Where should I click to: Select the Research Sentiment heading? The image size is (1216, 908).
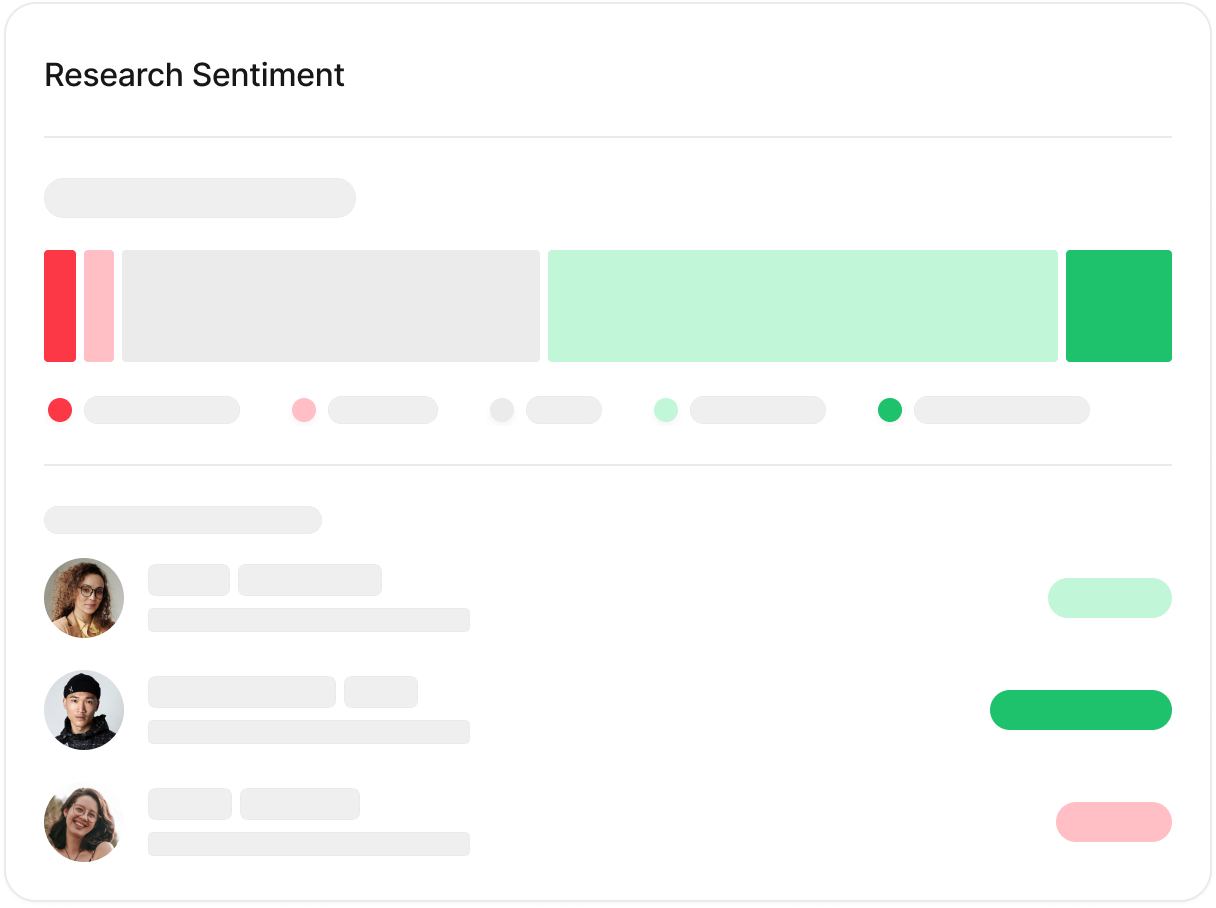(193, 74)
